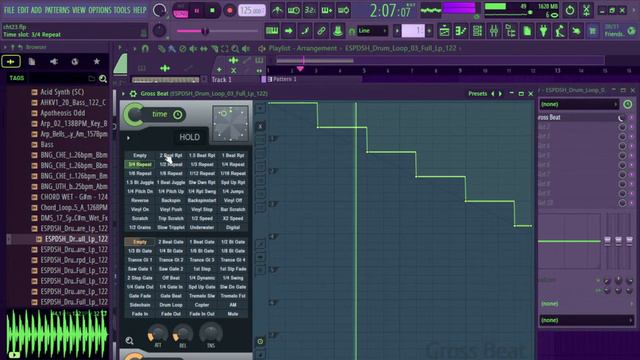Open the Channel rack icon

pyautogui.click(x=477, y=31)
